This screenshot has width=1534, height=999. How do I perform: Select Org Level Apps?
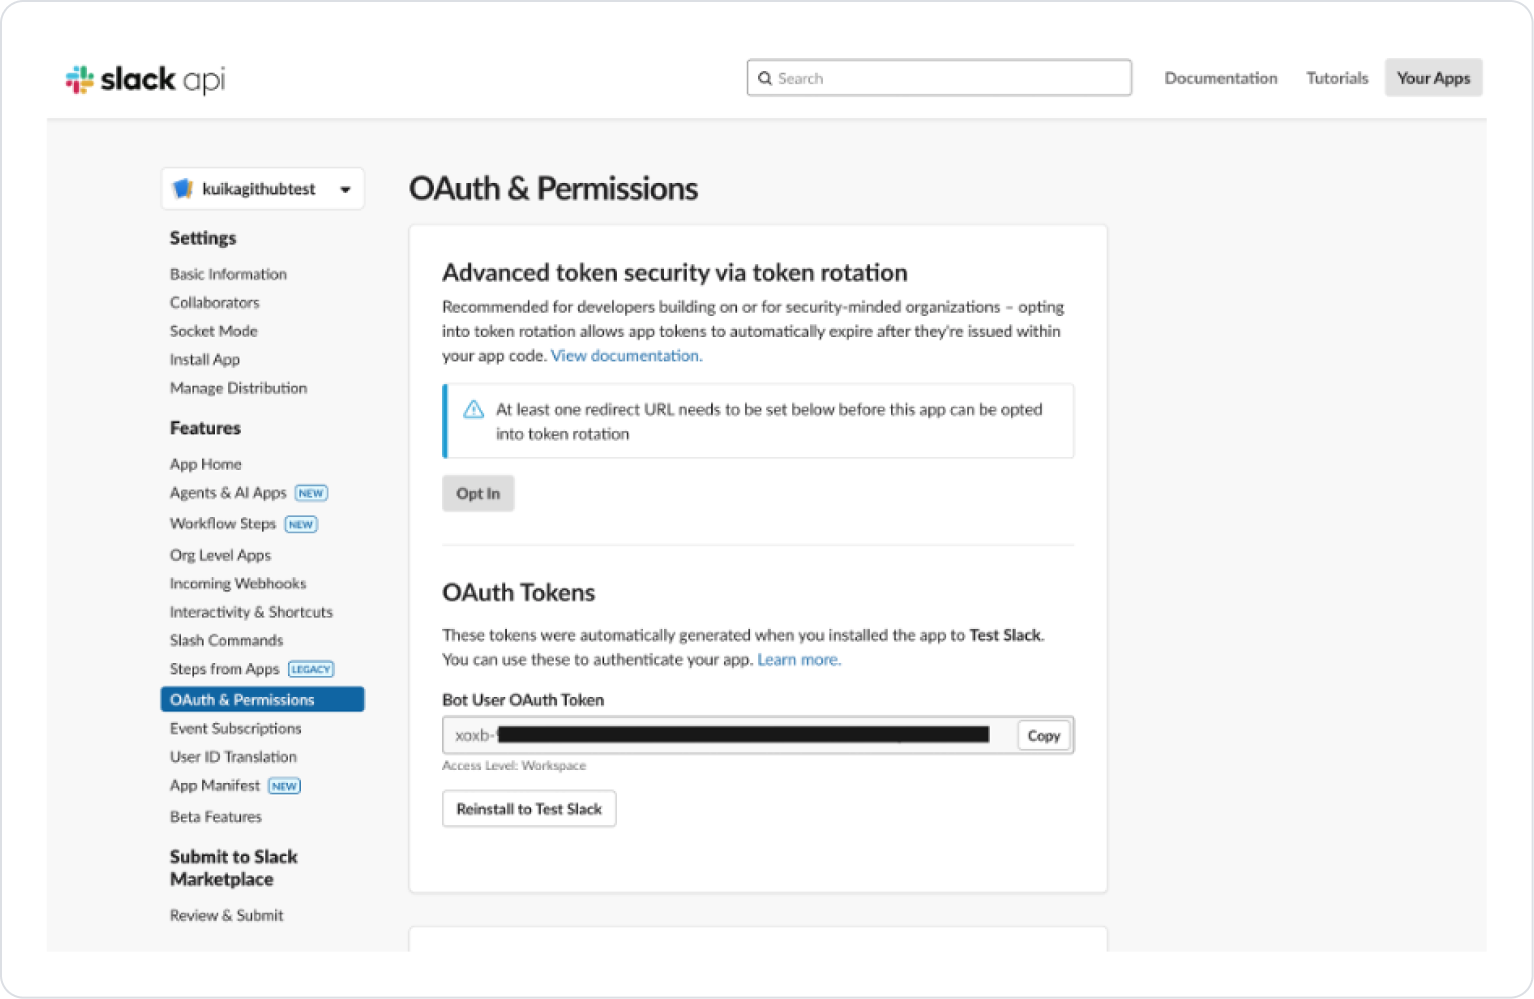[220, 555]
